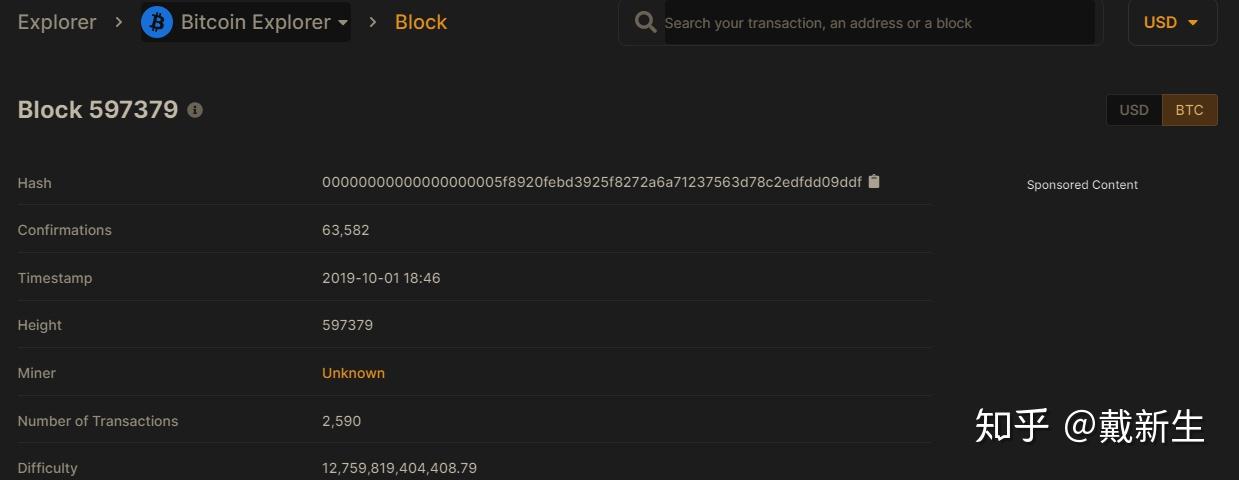The image size is (1239, 480).
Task: Expand the USD currency dropdown
Action: (x=1172, y=22)
